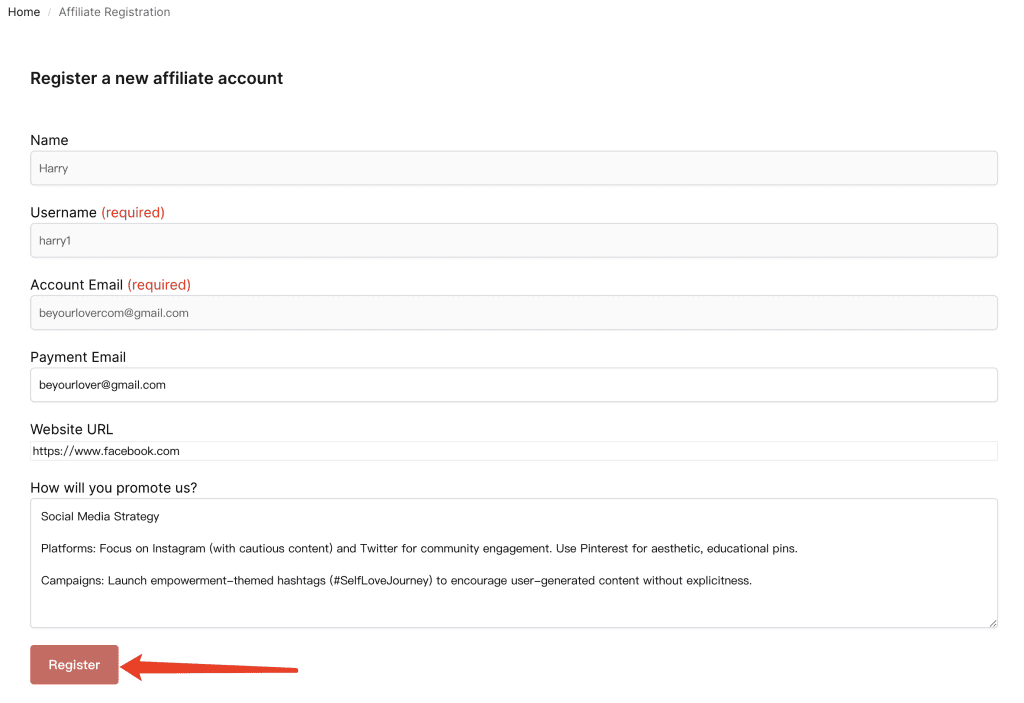Viewport: 1024px width, 703px height.
Task: Focus the Name field containing Harry
Action: 513,168
